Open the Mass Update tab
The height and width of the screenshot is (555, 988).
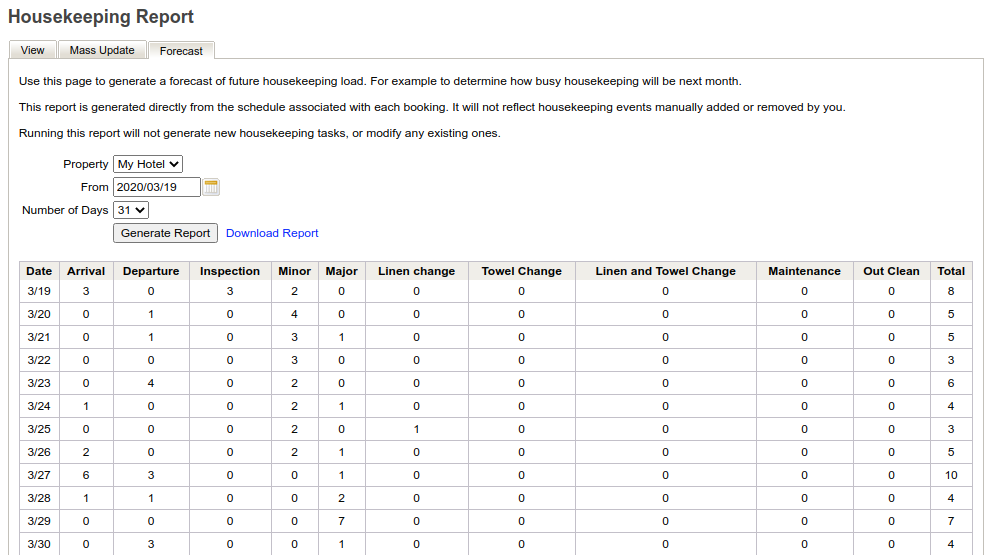(x=102, y=50)
